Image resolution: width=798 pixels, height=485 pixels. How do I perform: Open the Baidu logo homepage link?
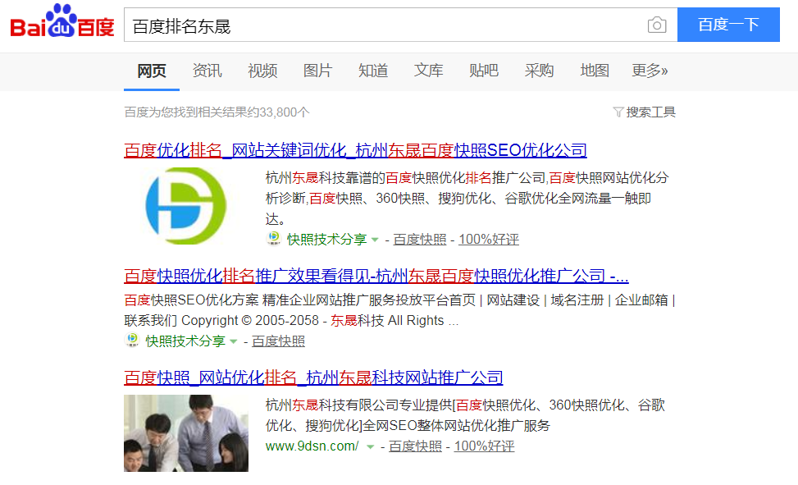coord(62,21)
